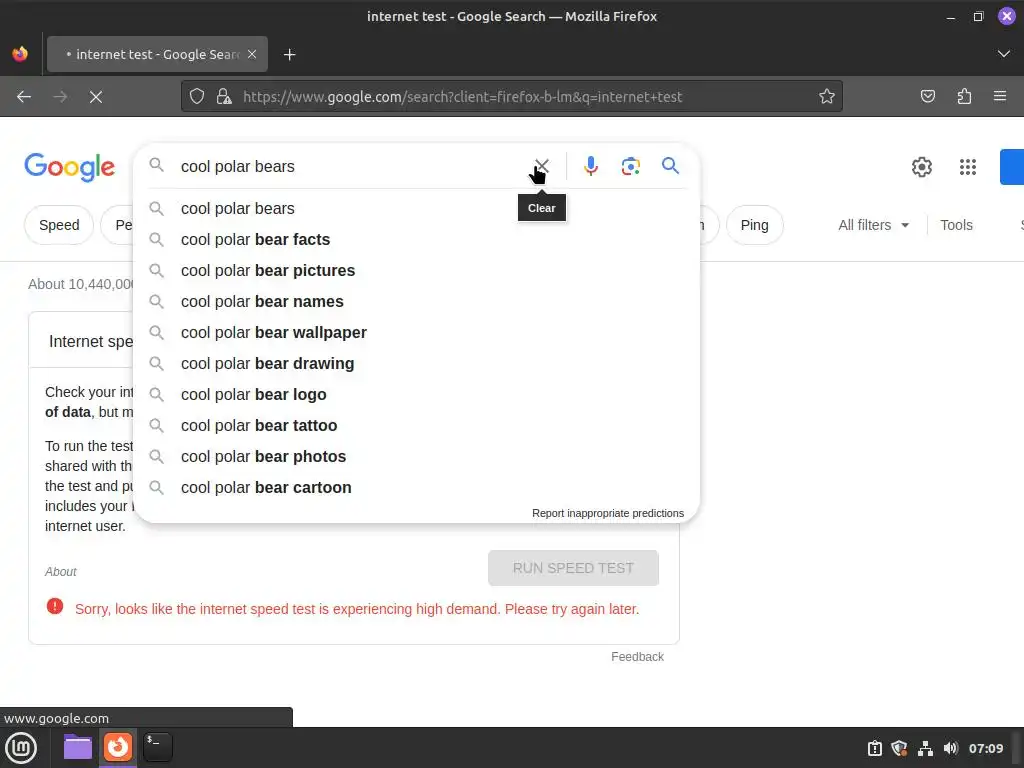This screenshot has height=768, width=1024.
Task: Open the security shield tray icon
Action: click(x=899, y=748)
